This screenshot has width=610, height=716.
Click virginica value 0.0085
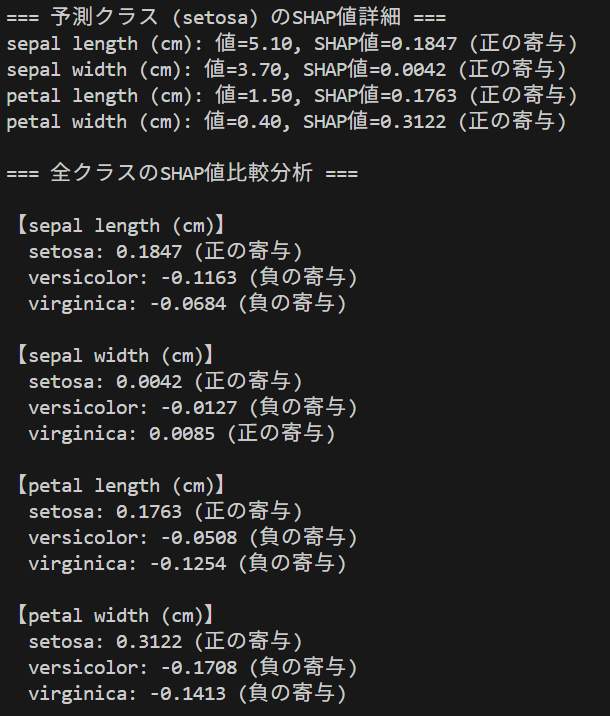182,434
